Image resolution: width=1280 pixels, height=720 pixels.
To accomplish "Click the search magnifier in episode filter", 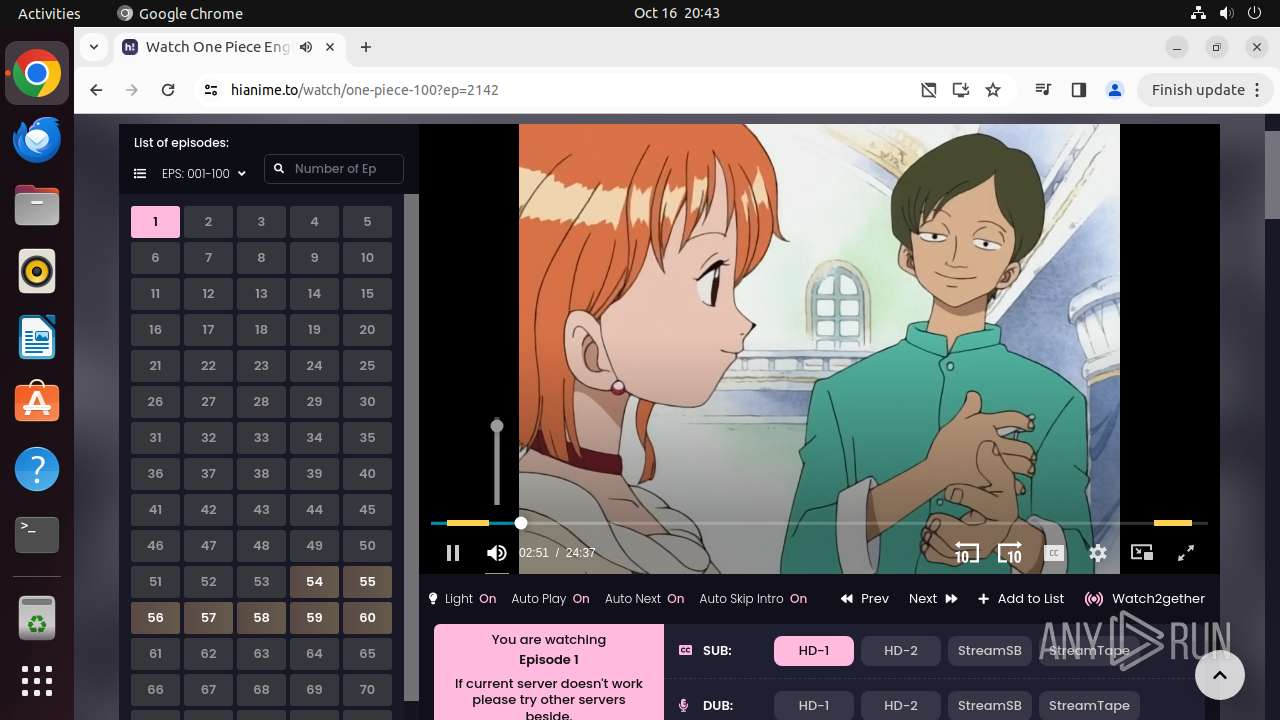I will pyautogui.click(x=279, y=169).
